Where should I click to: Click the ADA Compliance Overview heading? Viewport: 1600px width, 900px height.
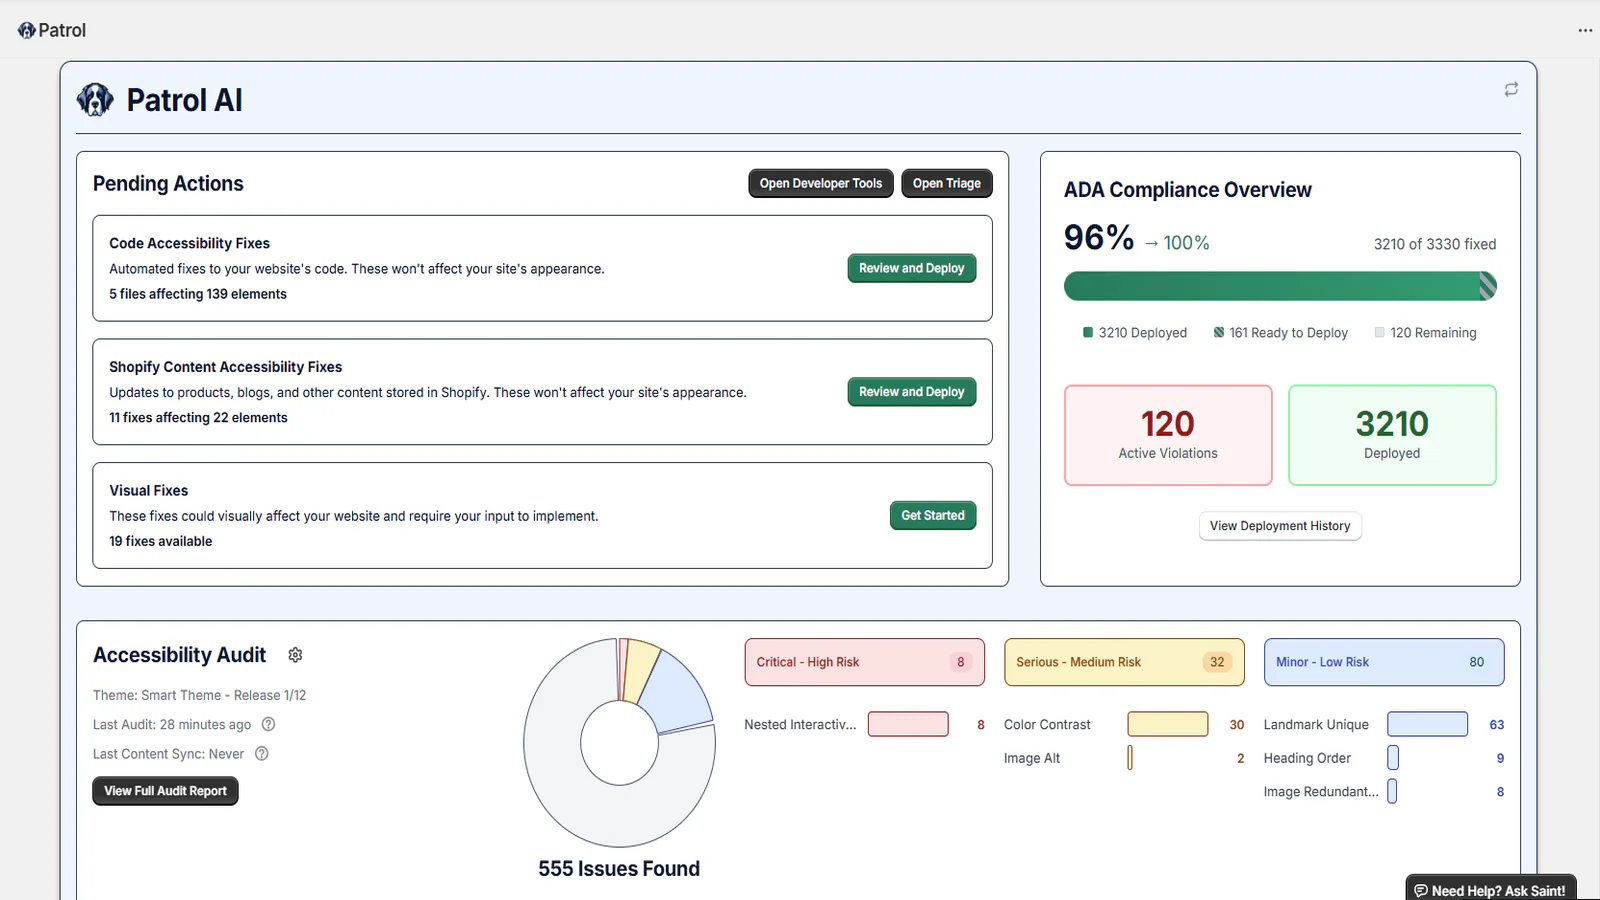coord(1188,190)
